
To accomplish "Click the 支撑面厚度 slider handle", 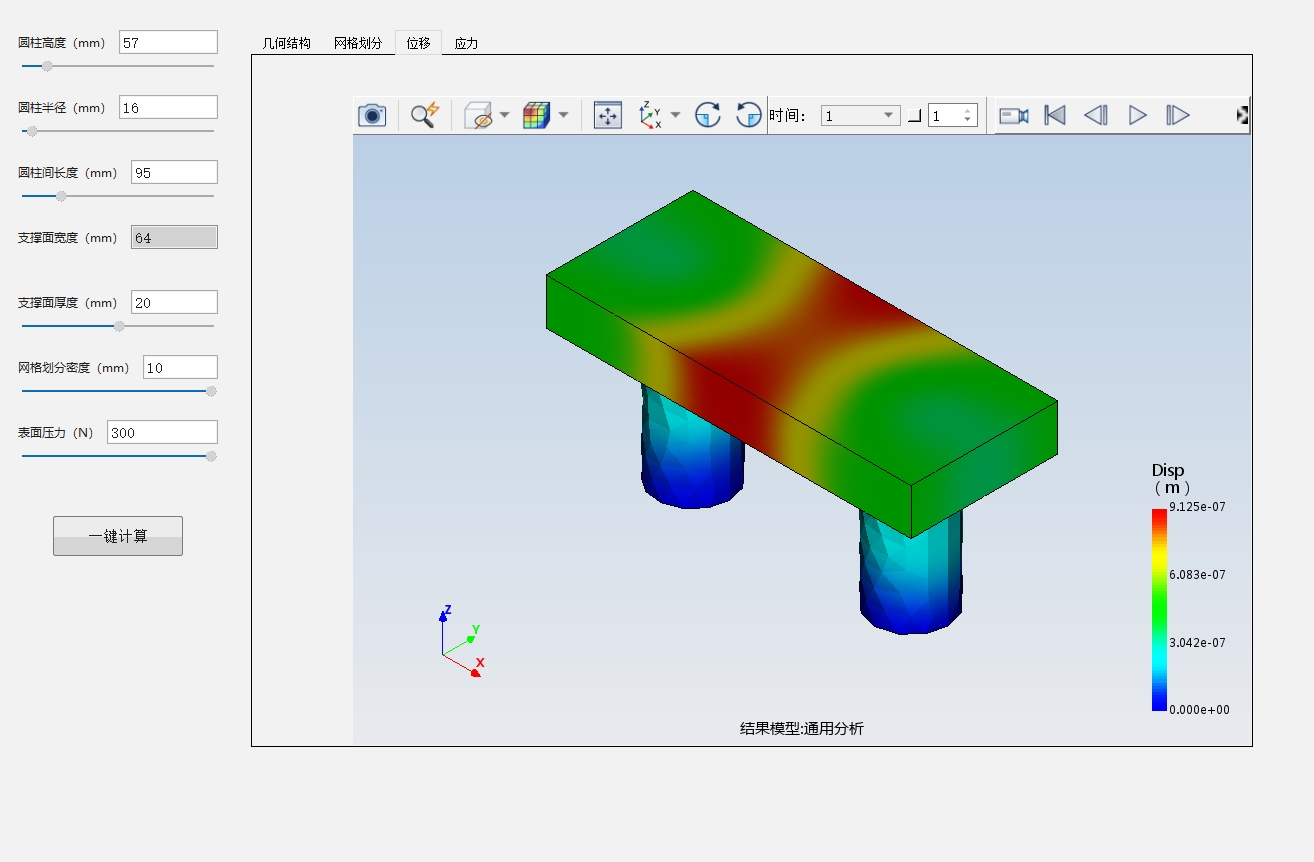I will tap(120, 326).
